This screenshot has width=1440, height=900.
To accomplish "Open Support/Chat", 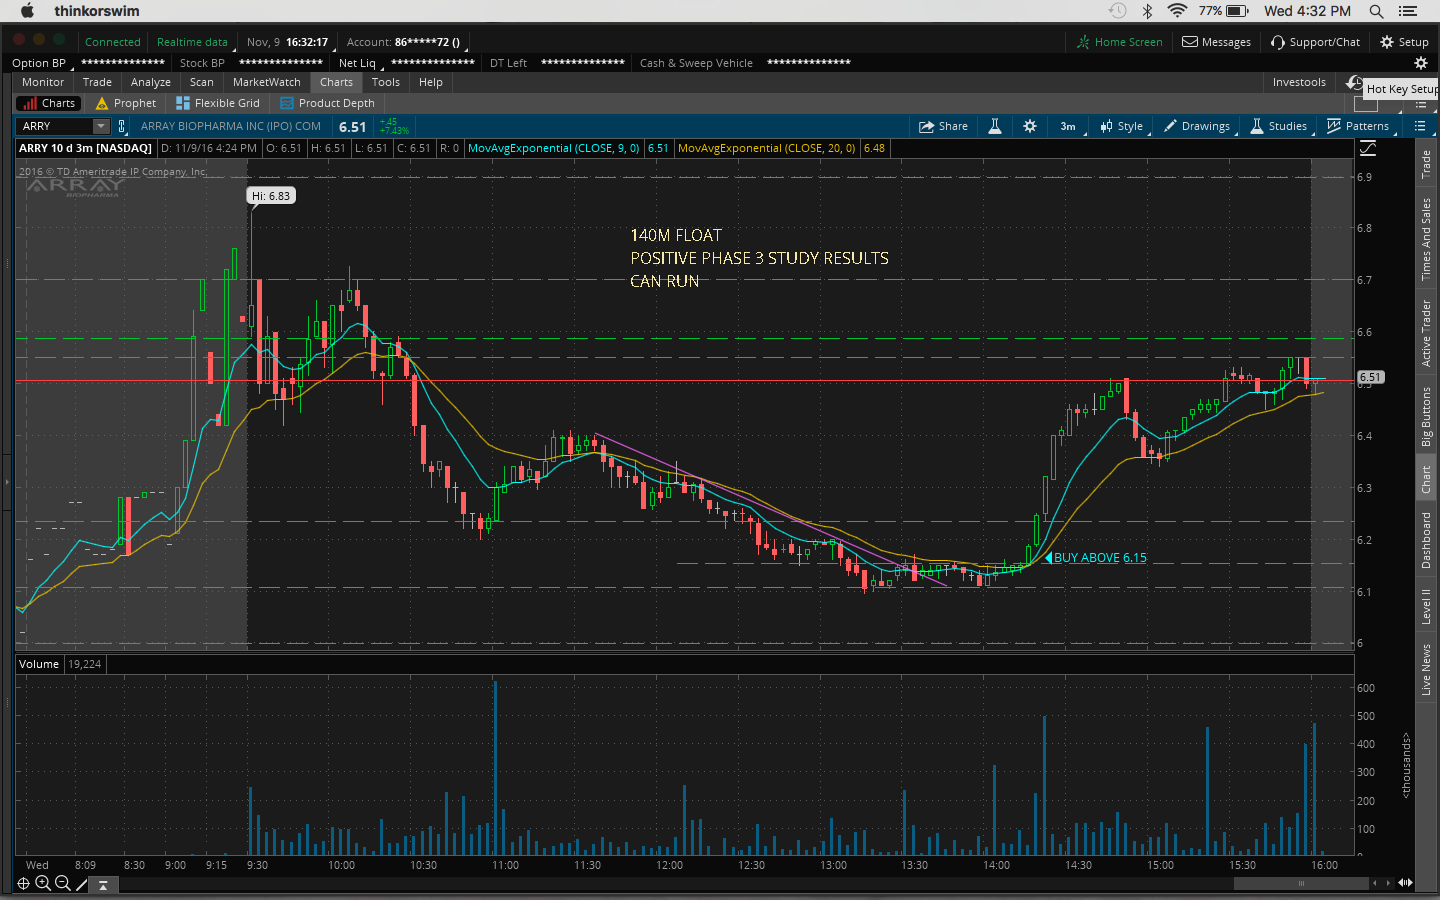I will pyautogui.click(x=1315, y=42).
